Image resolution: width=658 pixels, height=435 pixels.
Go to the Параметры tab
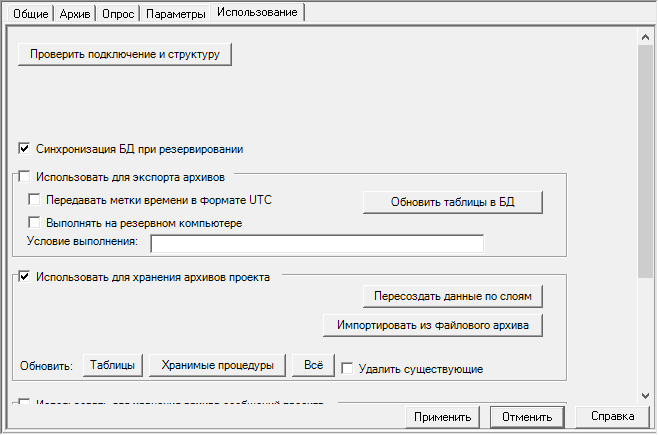click(175, 13)
